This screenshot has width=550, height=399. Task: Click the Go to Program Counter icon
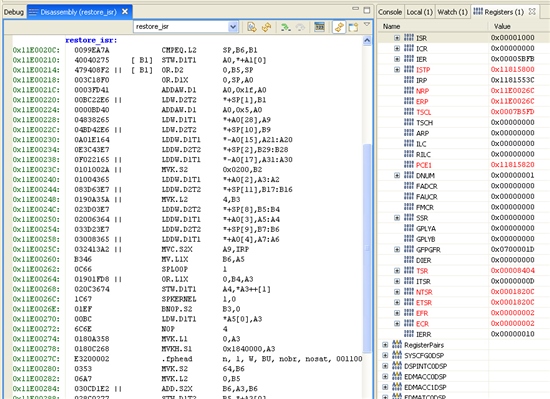(x=251, y=27)
